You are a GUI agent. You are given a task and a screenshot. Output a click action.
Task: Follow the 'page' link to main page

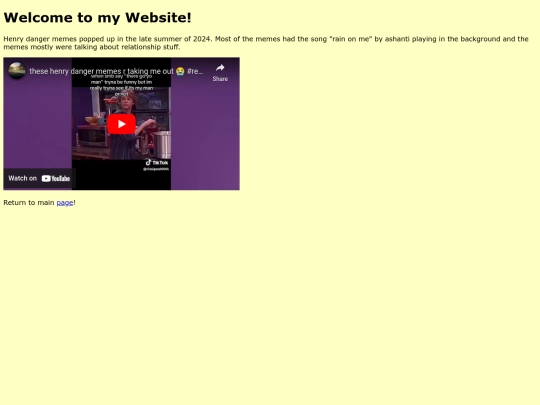65,202
